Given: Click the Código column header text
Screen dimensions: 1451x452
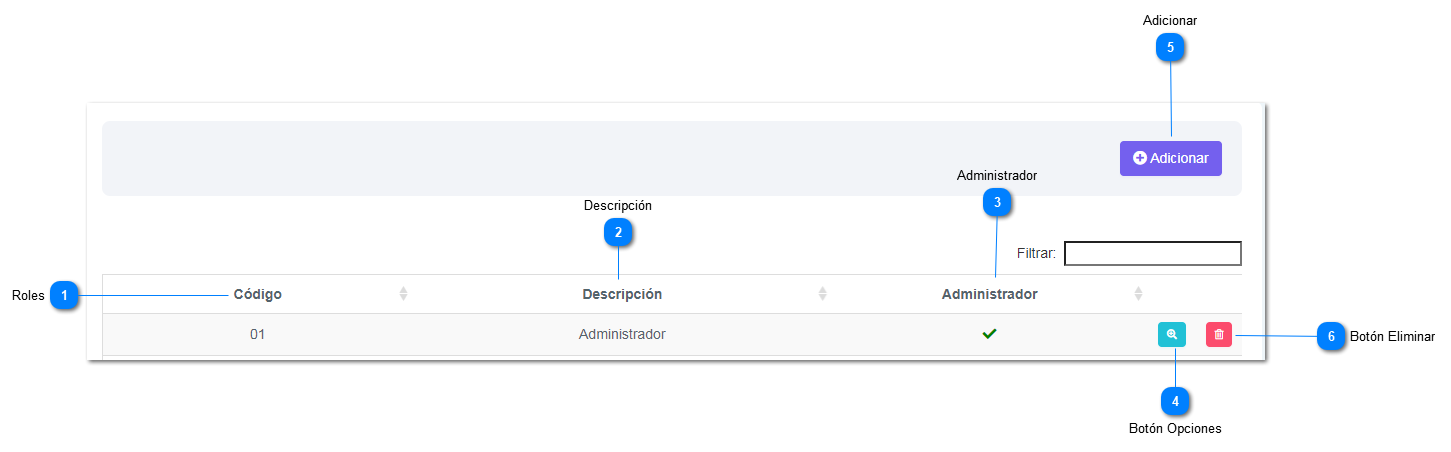Looking at the screenshot, I should click(x=257, y=294).
